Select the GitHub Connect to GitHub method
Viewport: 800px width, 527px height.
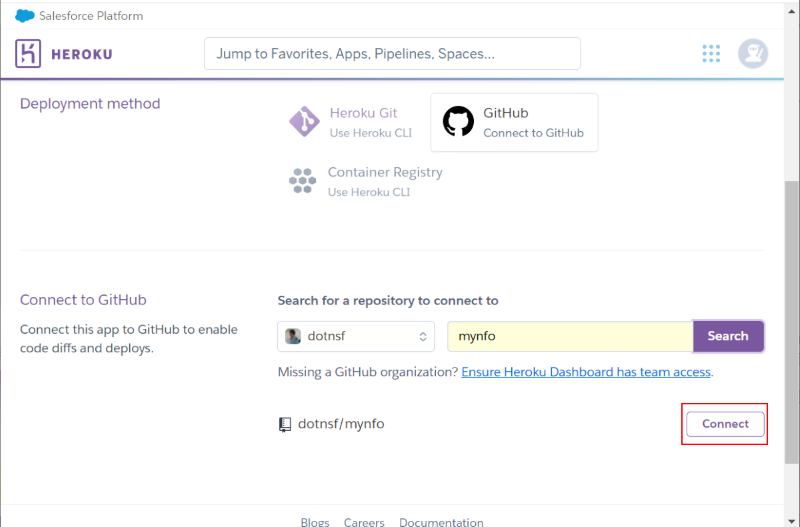click(514, 122)
